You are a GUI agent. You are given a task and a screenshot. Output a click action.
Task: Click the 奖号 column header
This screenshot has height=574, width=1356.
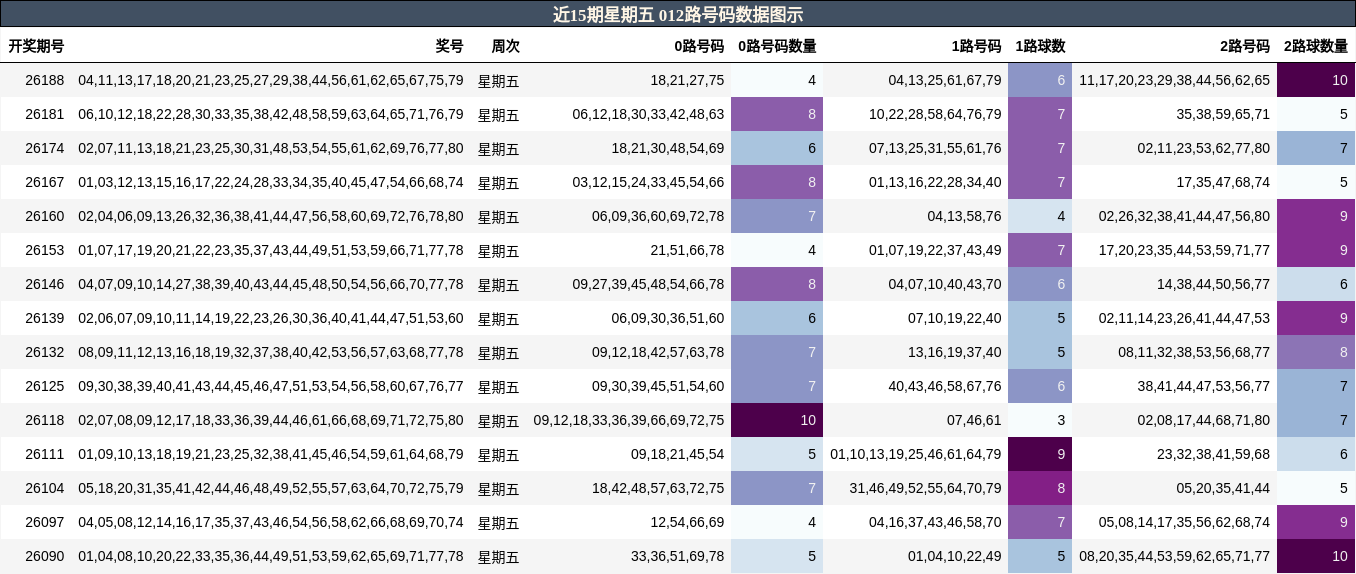coord(450,46)
